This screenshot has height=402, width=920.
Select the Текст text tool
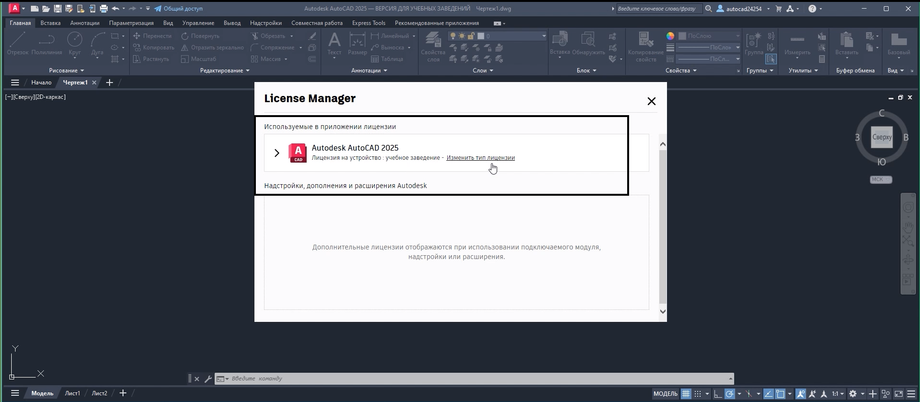pos(334,45)
